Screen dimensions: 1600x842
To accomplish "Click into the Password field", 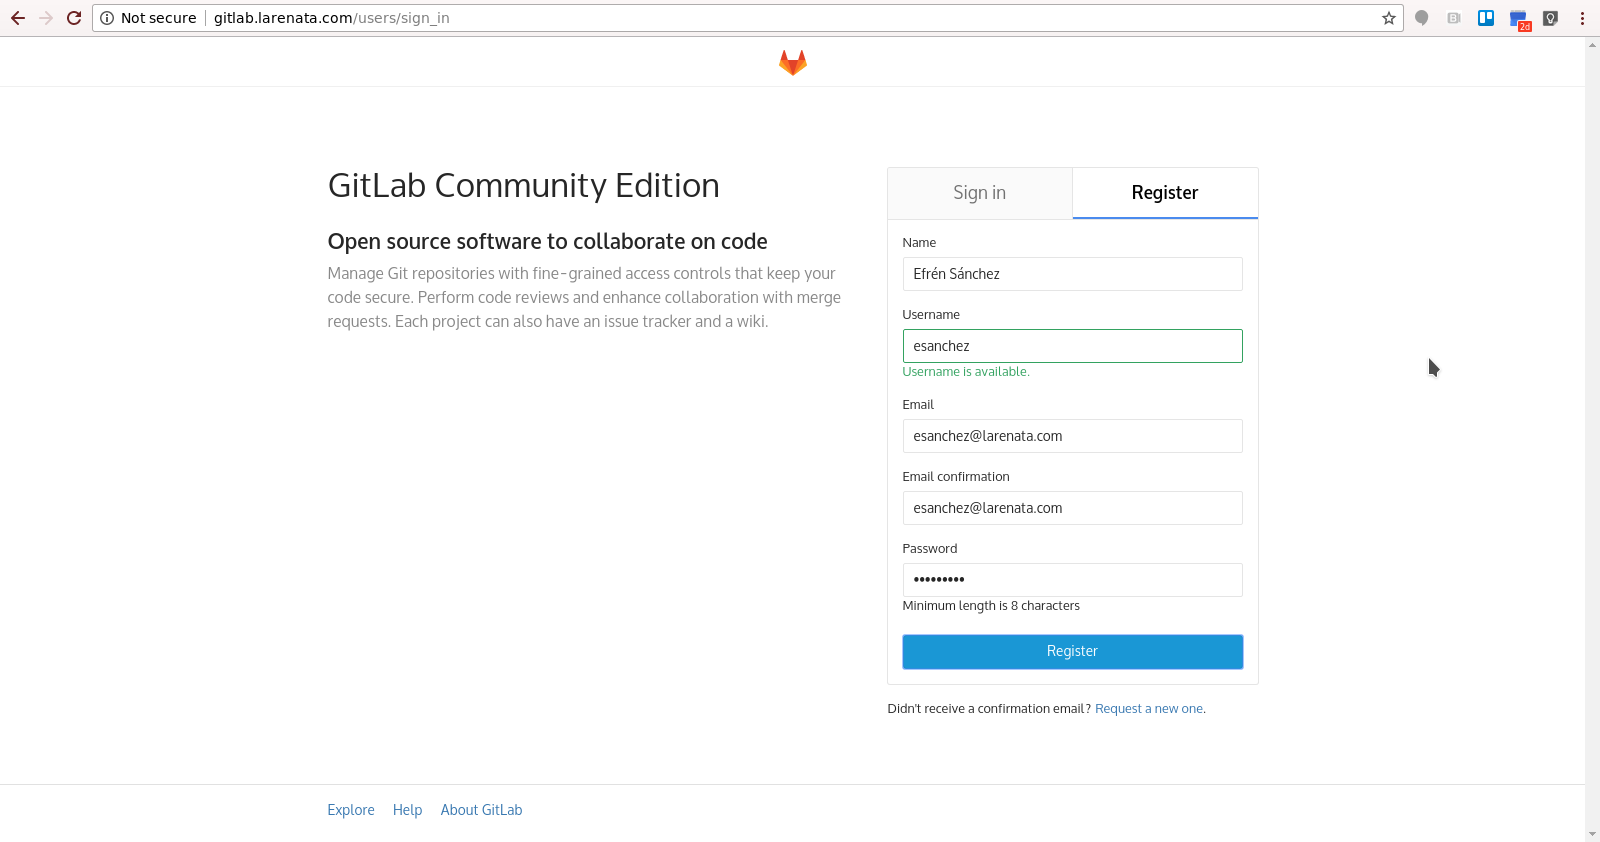I will [1072, 580].
